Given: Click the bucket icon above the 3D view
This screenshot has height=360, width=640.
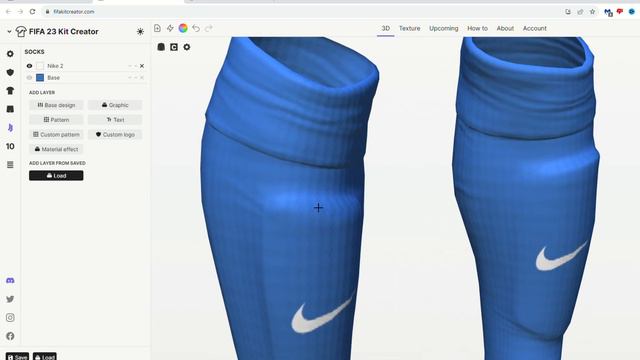Looking at the screenshot, I should [161, 47].
